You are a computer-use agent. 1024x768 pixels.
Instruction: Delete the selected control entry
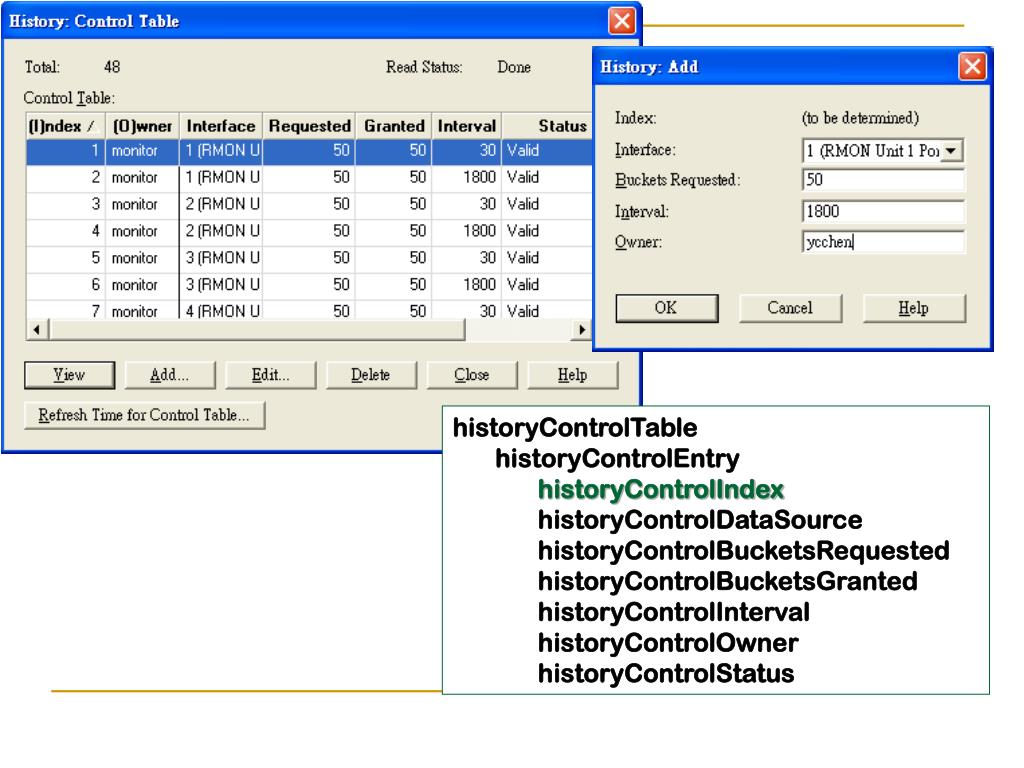pos(371,375)
